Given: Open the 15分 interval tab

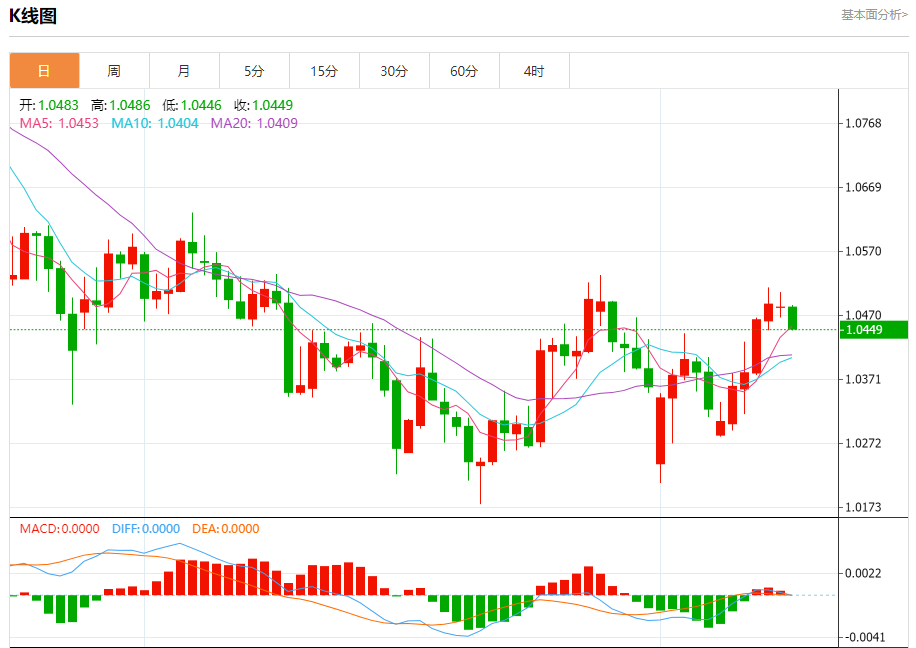Looking at the screenshot, I should click(x=325, y=71).
